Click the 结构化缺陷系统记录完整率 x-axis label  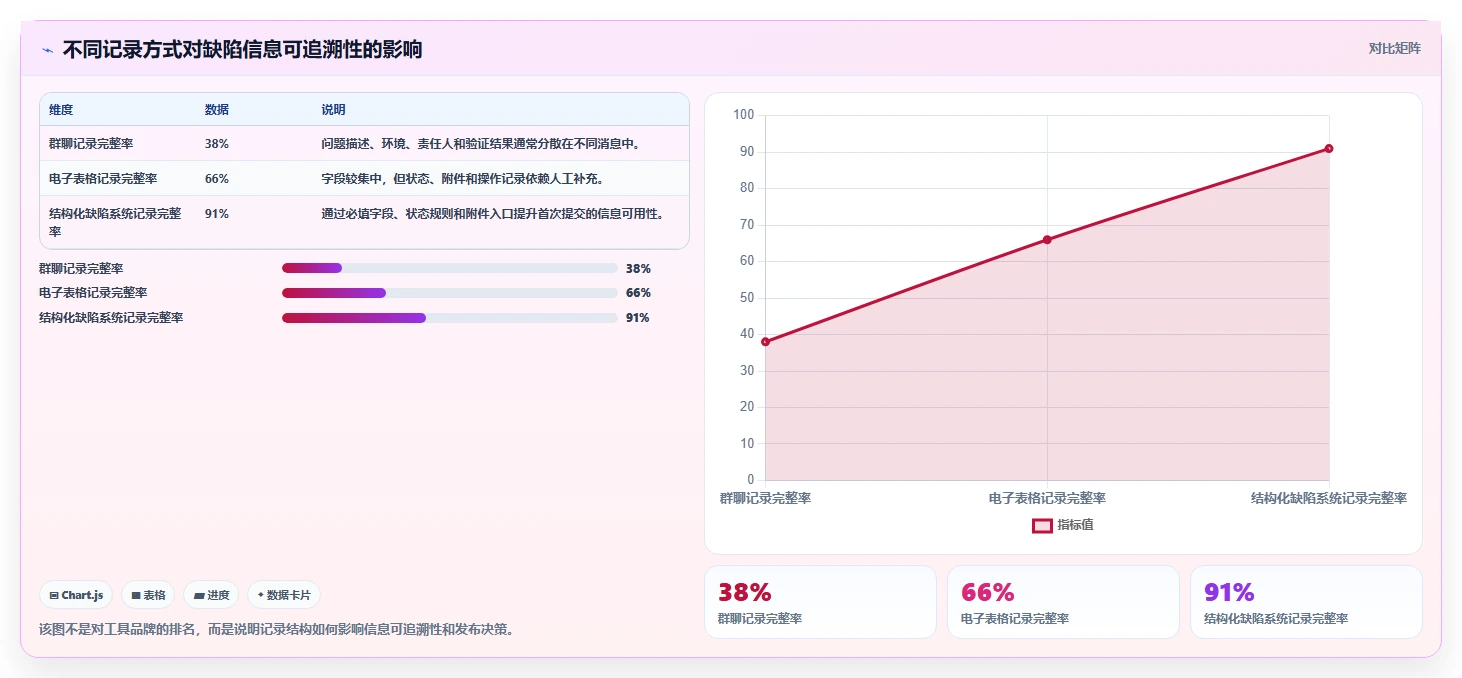pyautogui.click(x=1329, y=498)
